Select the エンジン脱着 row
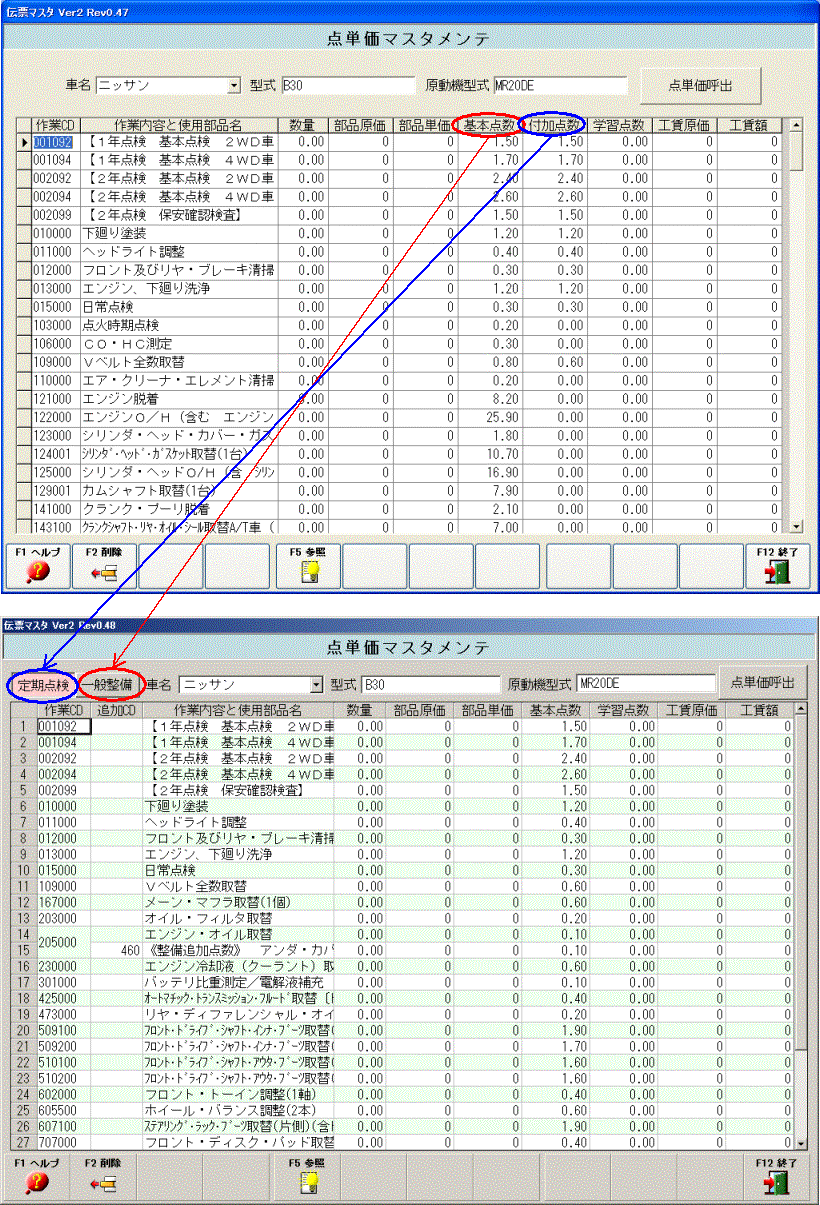 click(x=178, y=398)
